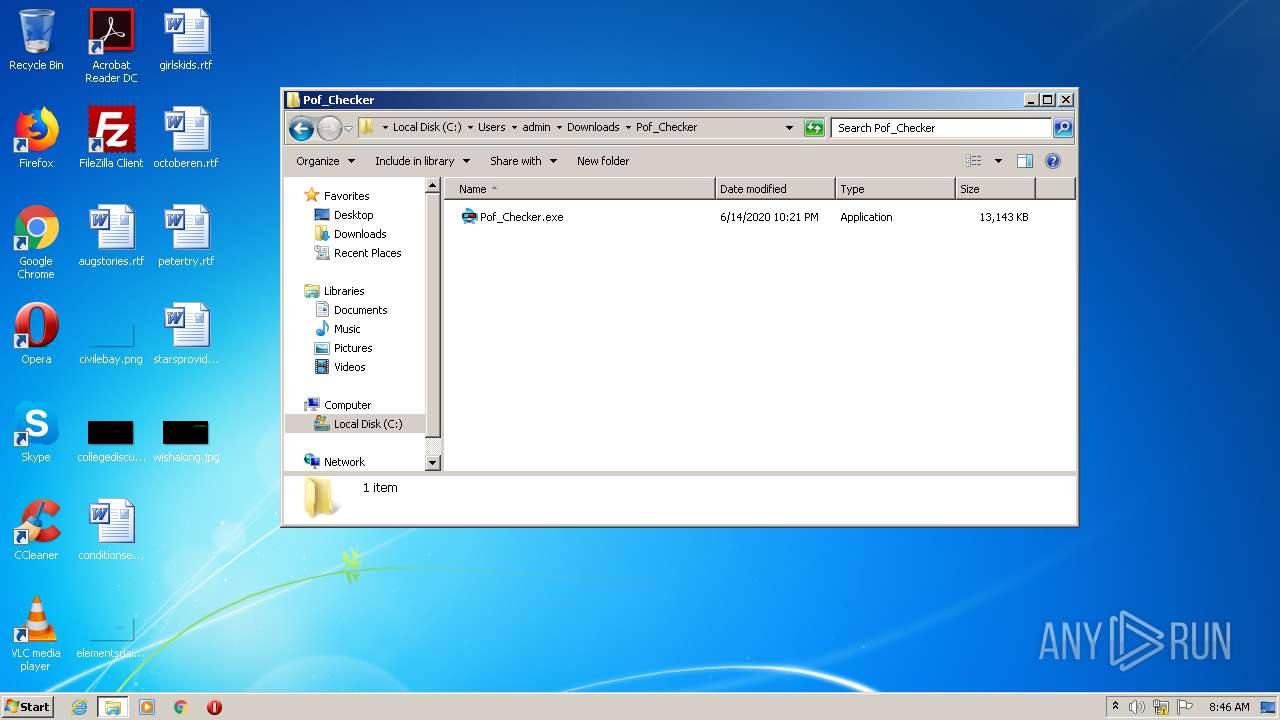The image size is (1280, 720).
Task: Click Local Disk (C:) breadcrumb segment
Action: pyautogui.click(x=427, y=128)
